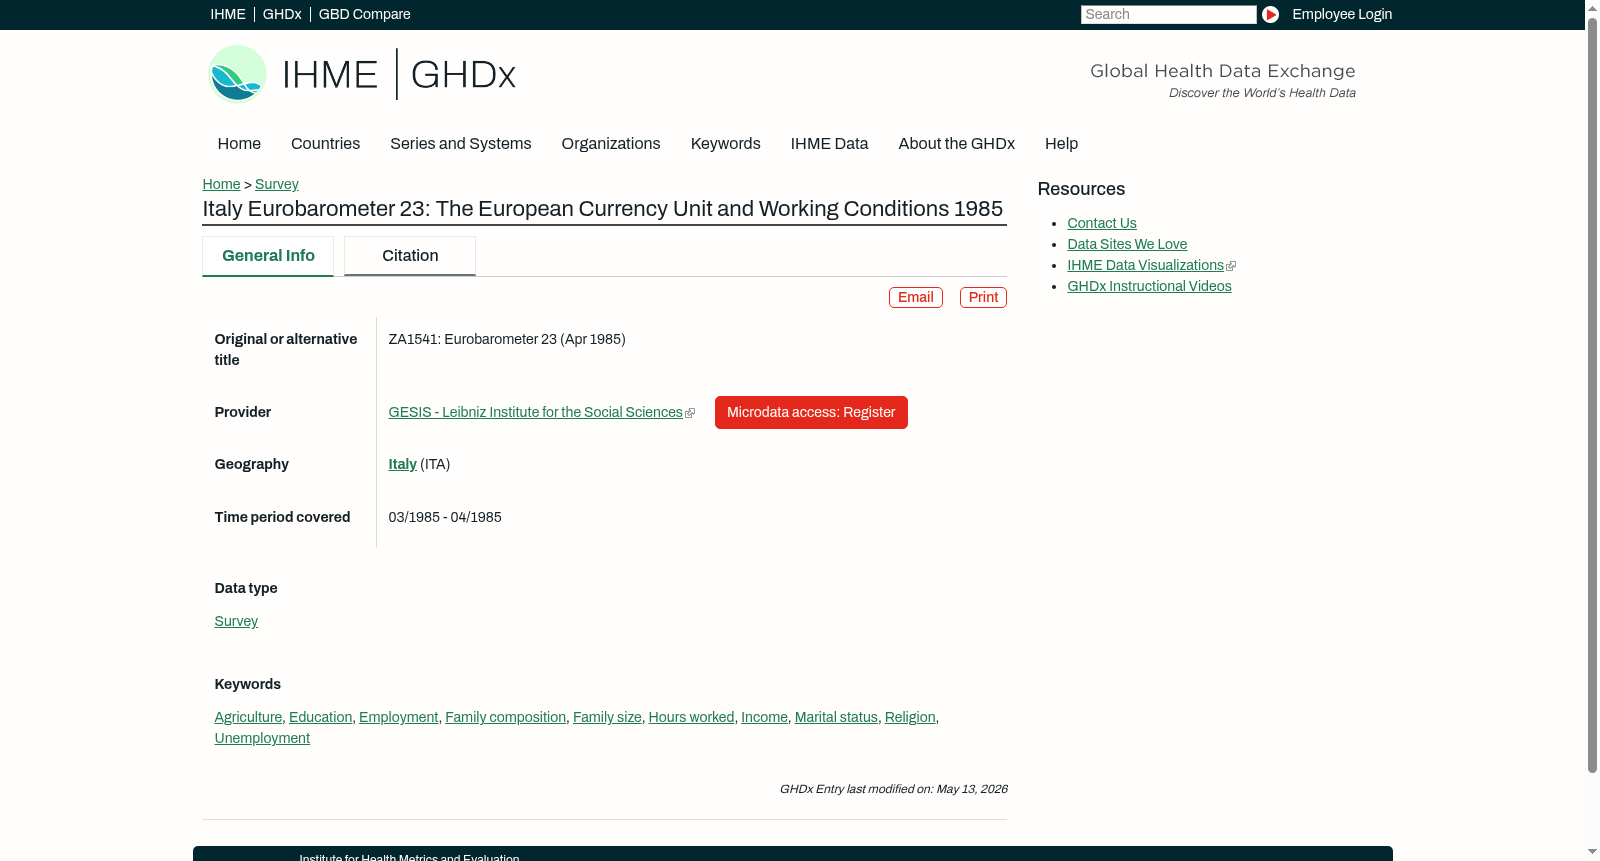
Task: Open the IHME Data menu item
Action: click(x=829, y=144)
